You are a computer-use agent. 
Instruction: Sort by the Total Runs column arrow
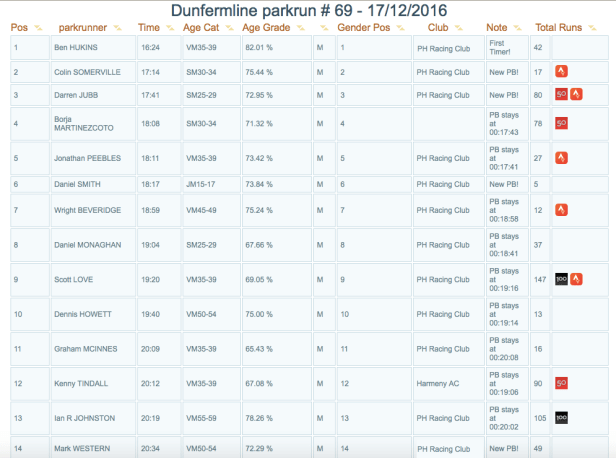[x=592, y=28]
